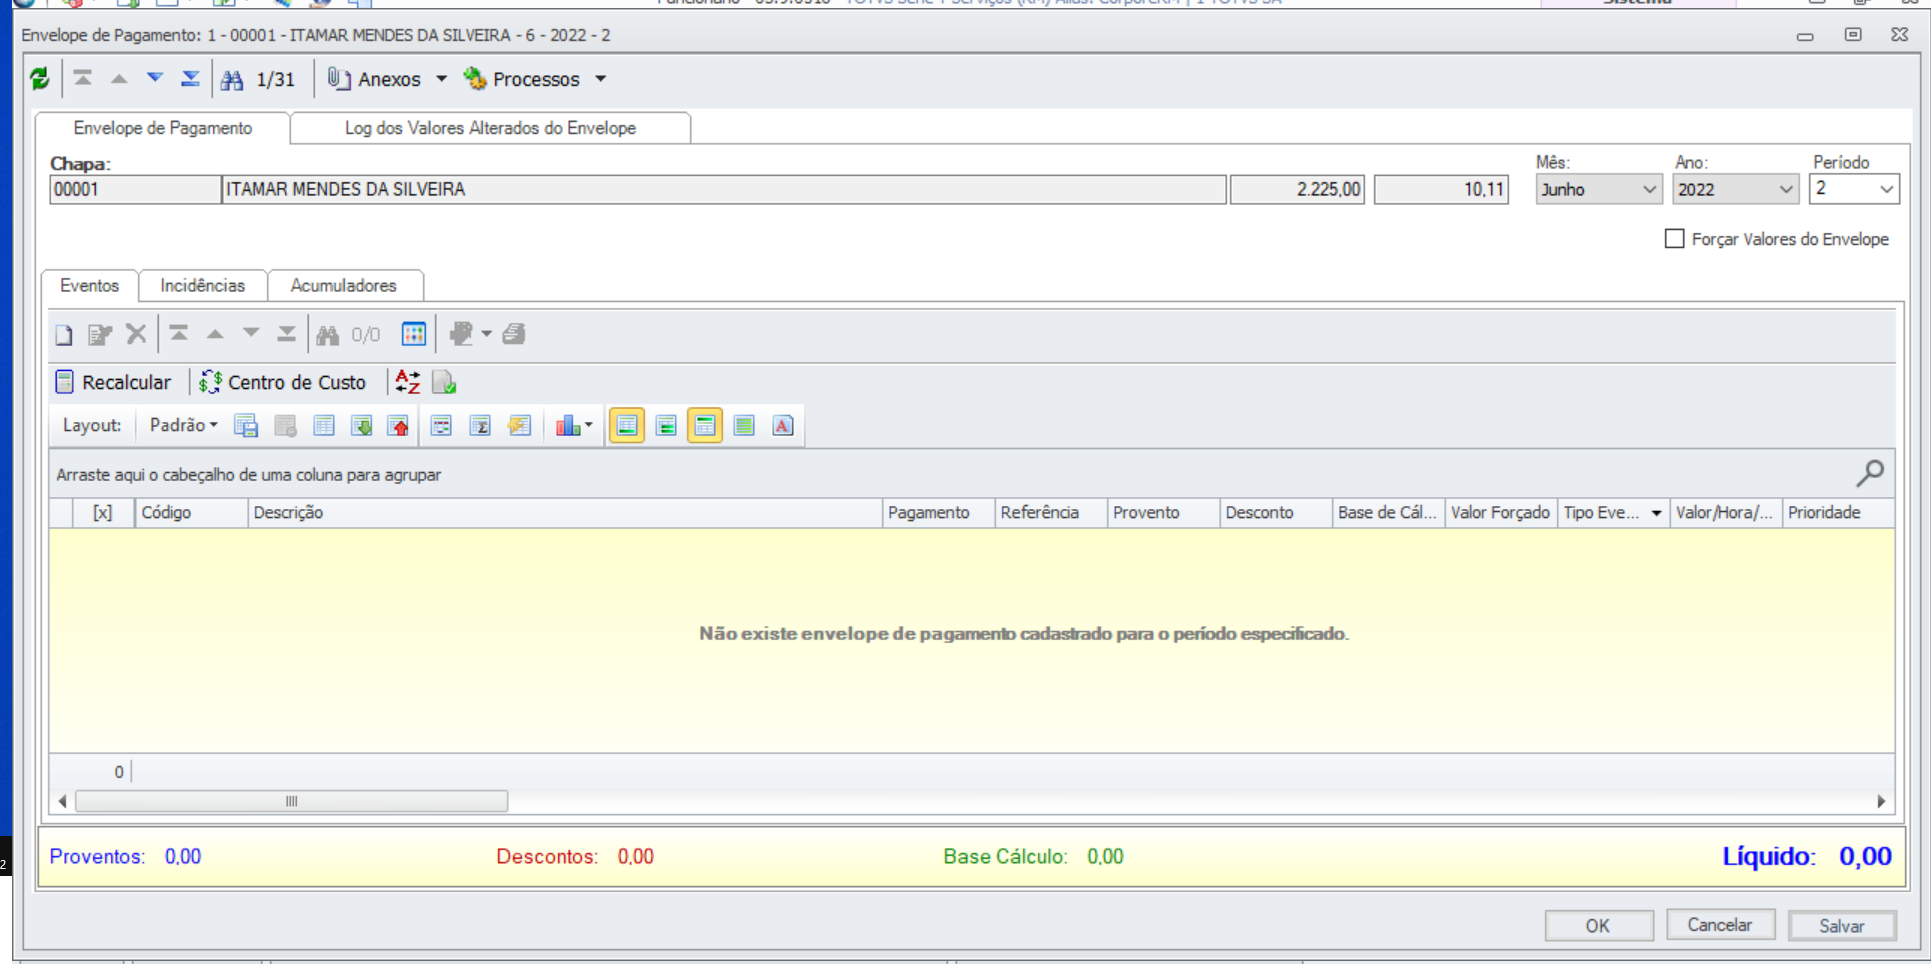Click the document with green check icon
The height and width of the screenshot is (964, 1931).
click(444, 382)
